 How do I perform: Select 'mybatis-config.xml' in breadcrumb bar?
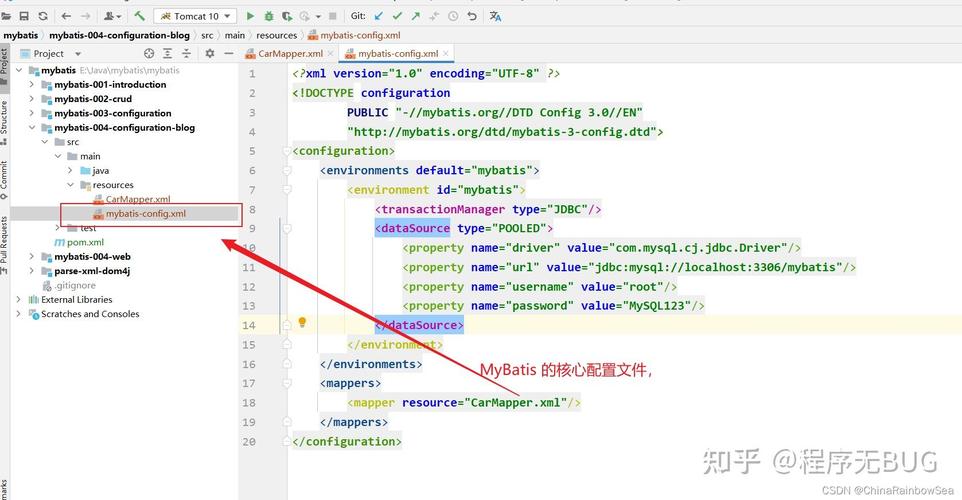click(354, 35)
